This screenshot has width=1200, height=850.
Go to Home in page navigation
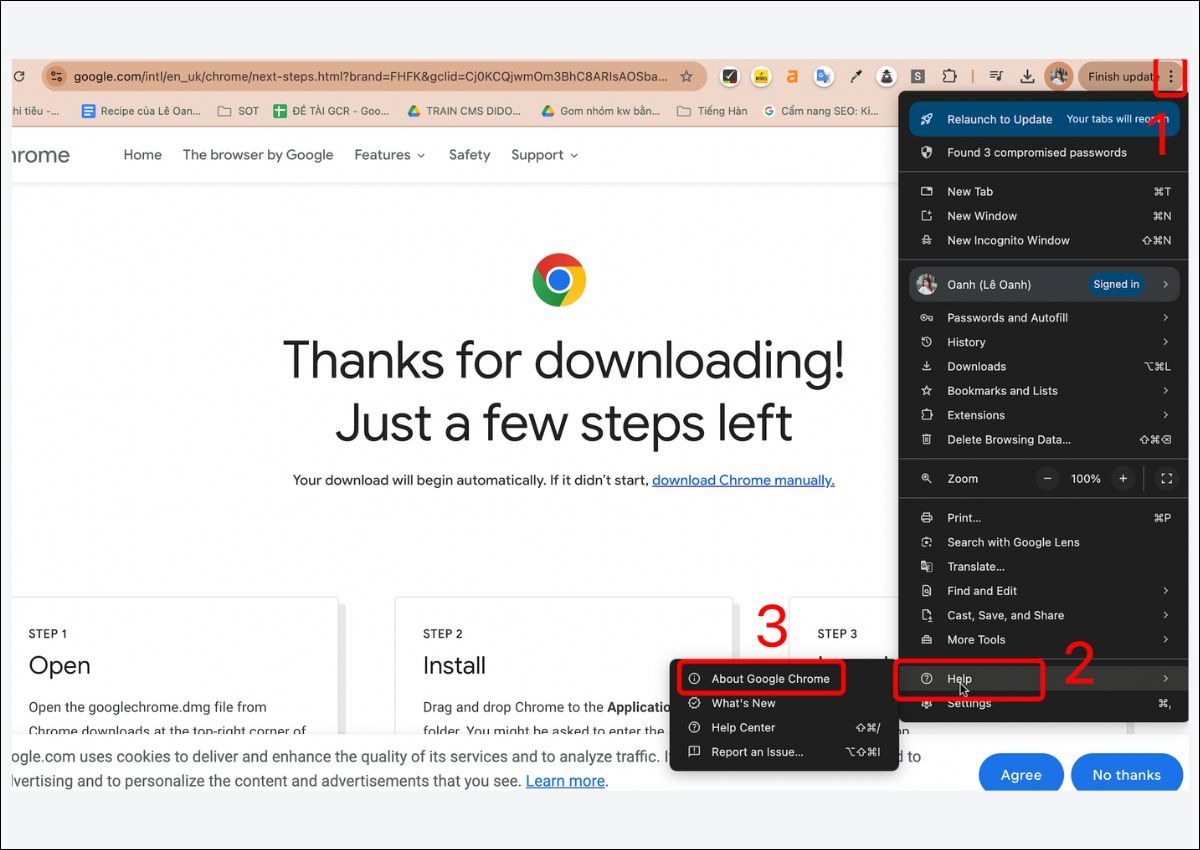pyautogui.click(x=143, y=155)
